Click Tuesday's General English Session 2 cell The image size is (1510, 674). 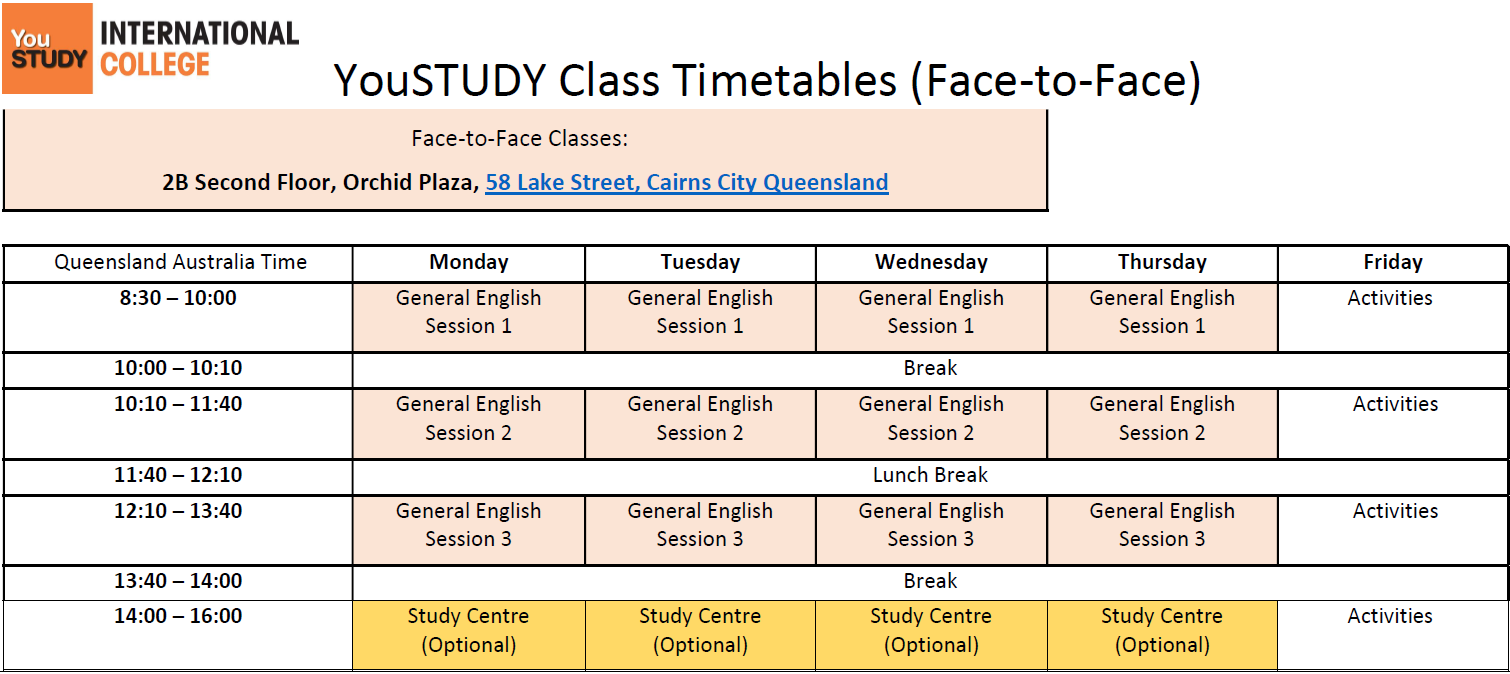(700, 418)
